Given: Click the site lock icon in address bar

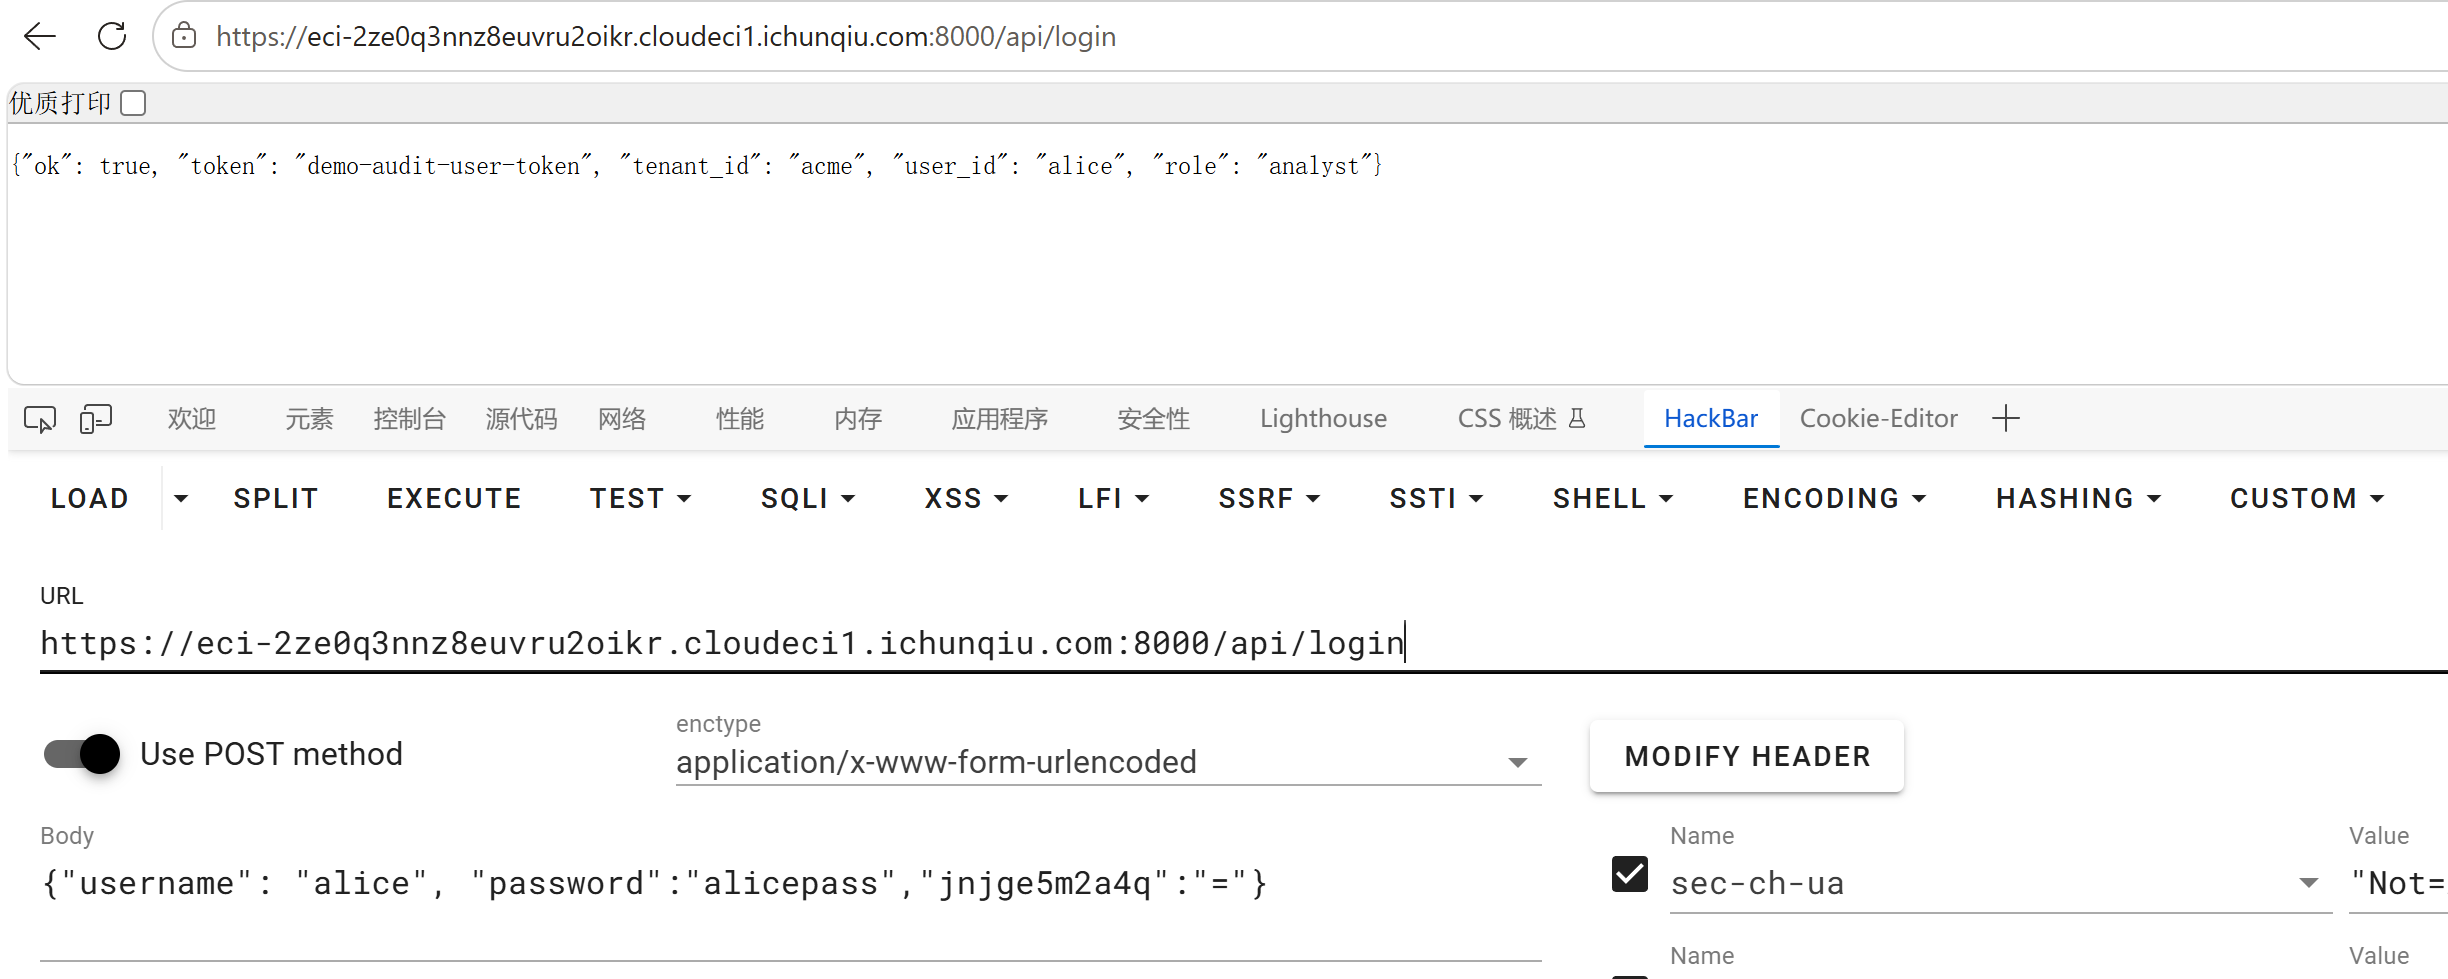Looking at the screenshot, I should coord(184,37).
